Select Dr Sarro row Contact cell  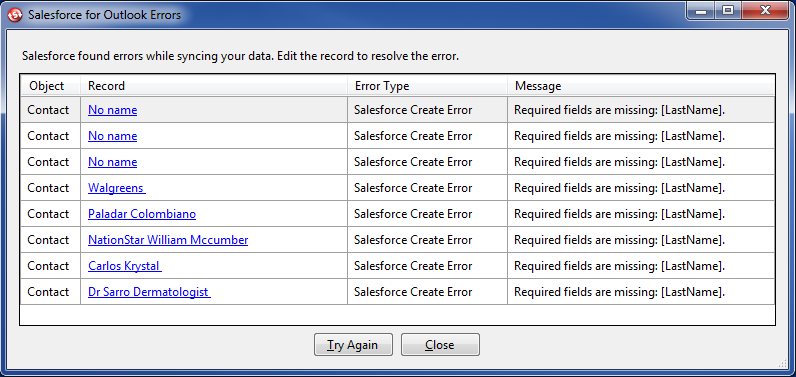(x=50, y=292)
